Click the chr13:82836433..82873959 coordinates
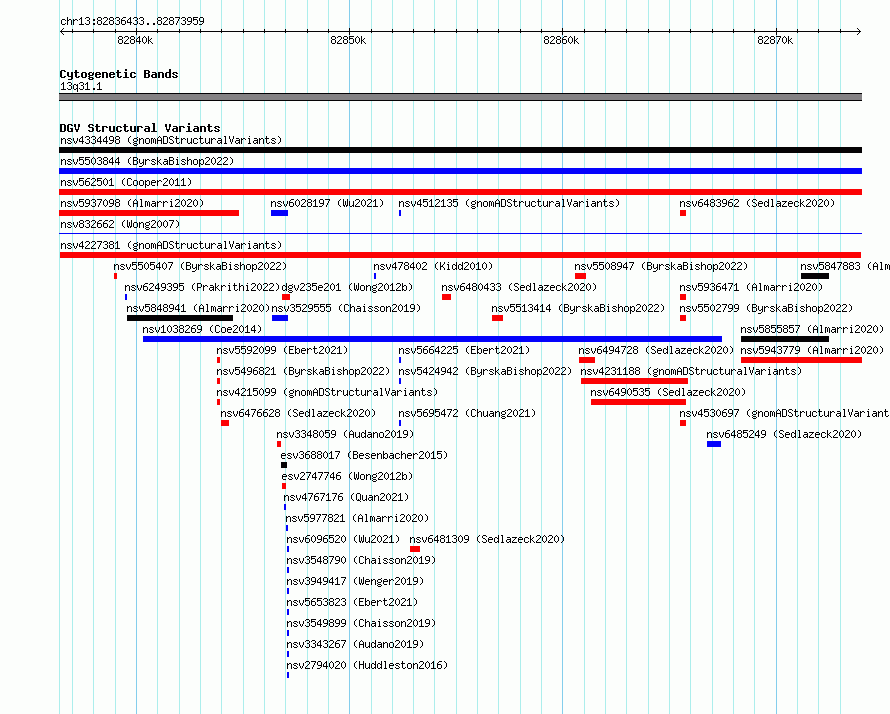The width and height of the screenshot is (890, 714). click(132, 21)
